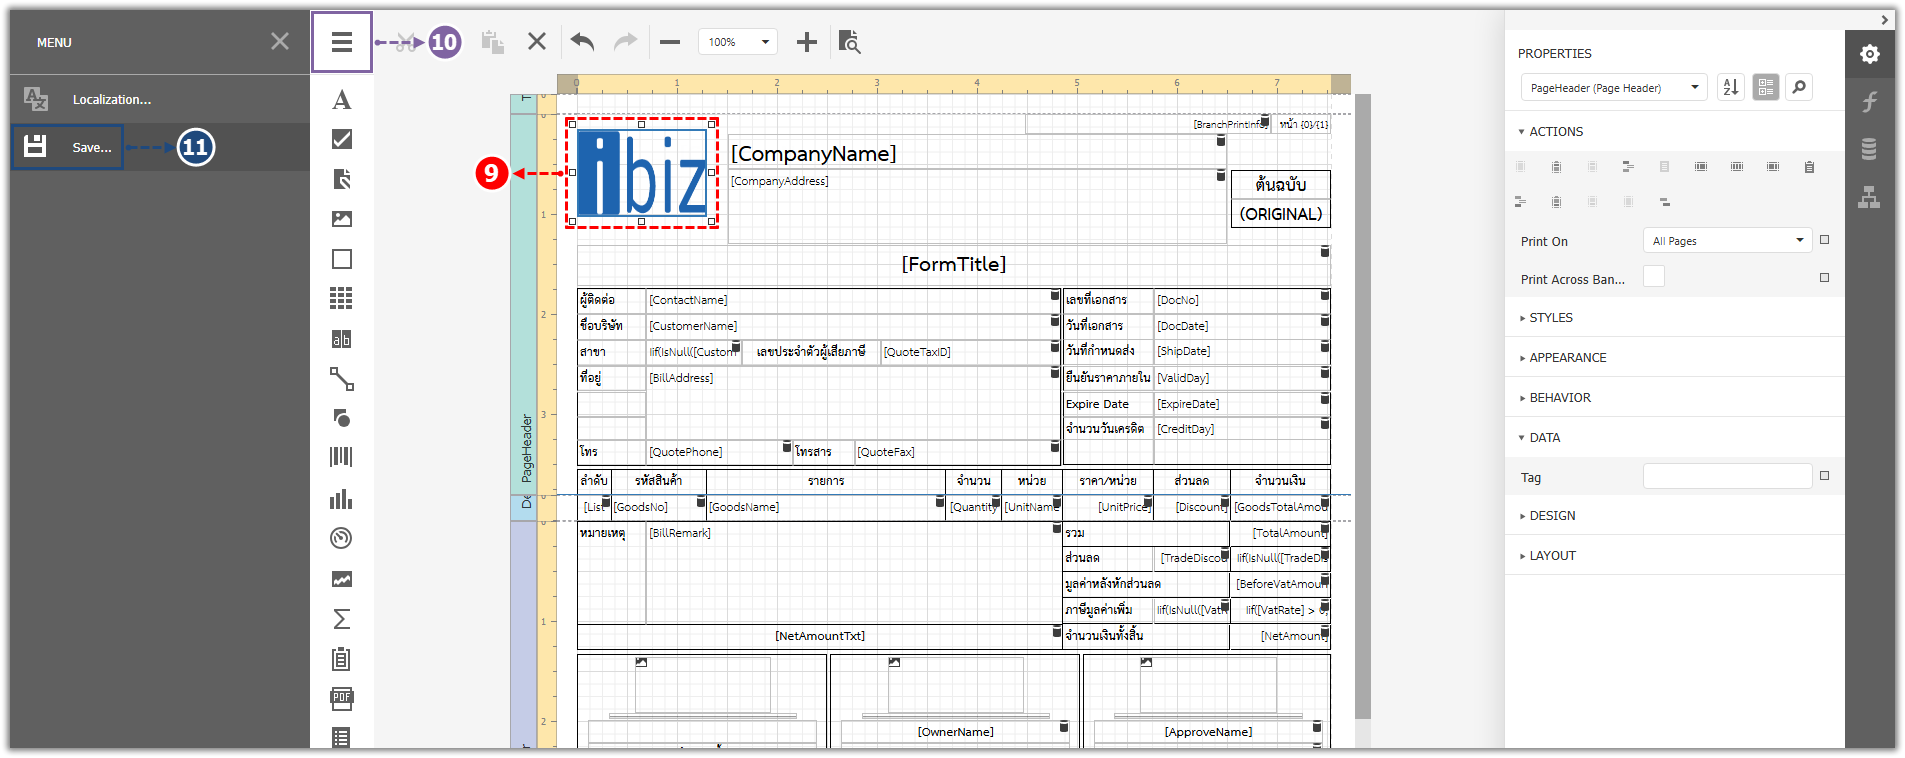Click the Undo arrow in toolbar

582,42
